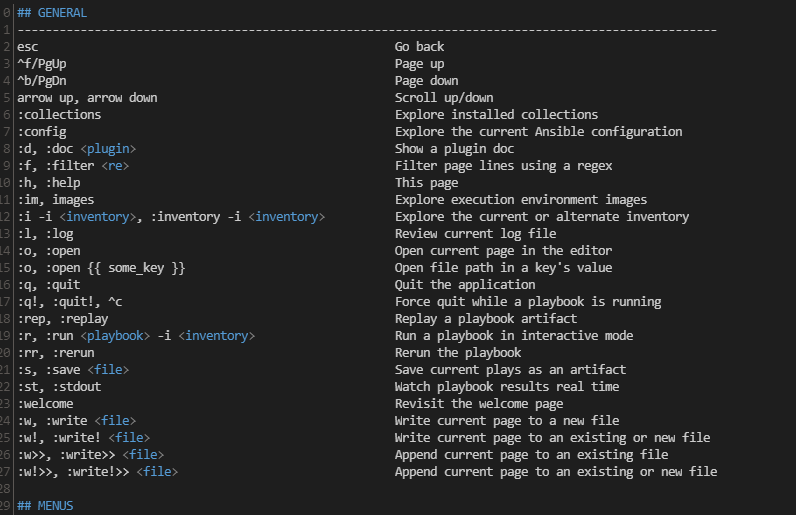Click 'Explore execution environment images'
This screenshot has width=796, height=515.
[521, 200]
